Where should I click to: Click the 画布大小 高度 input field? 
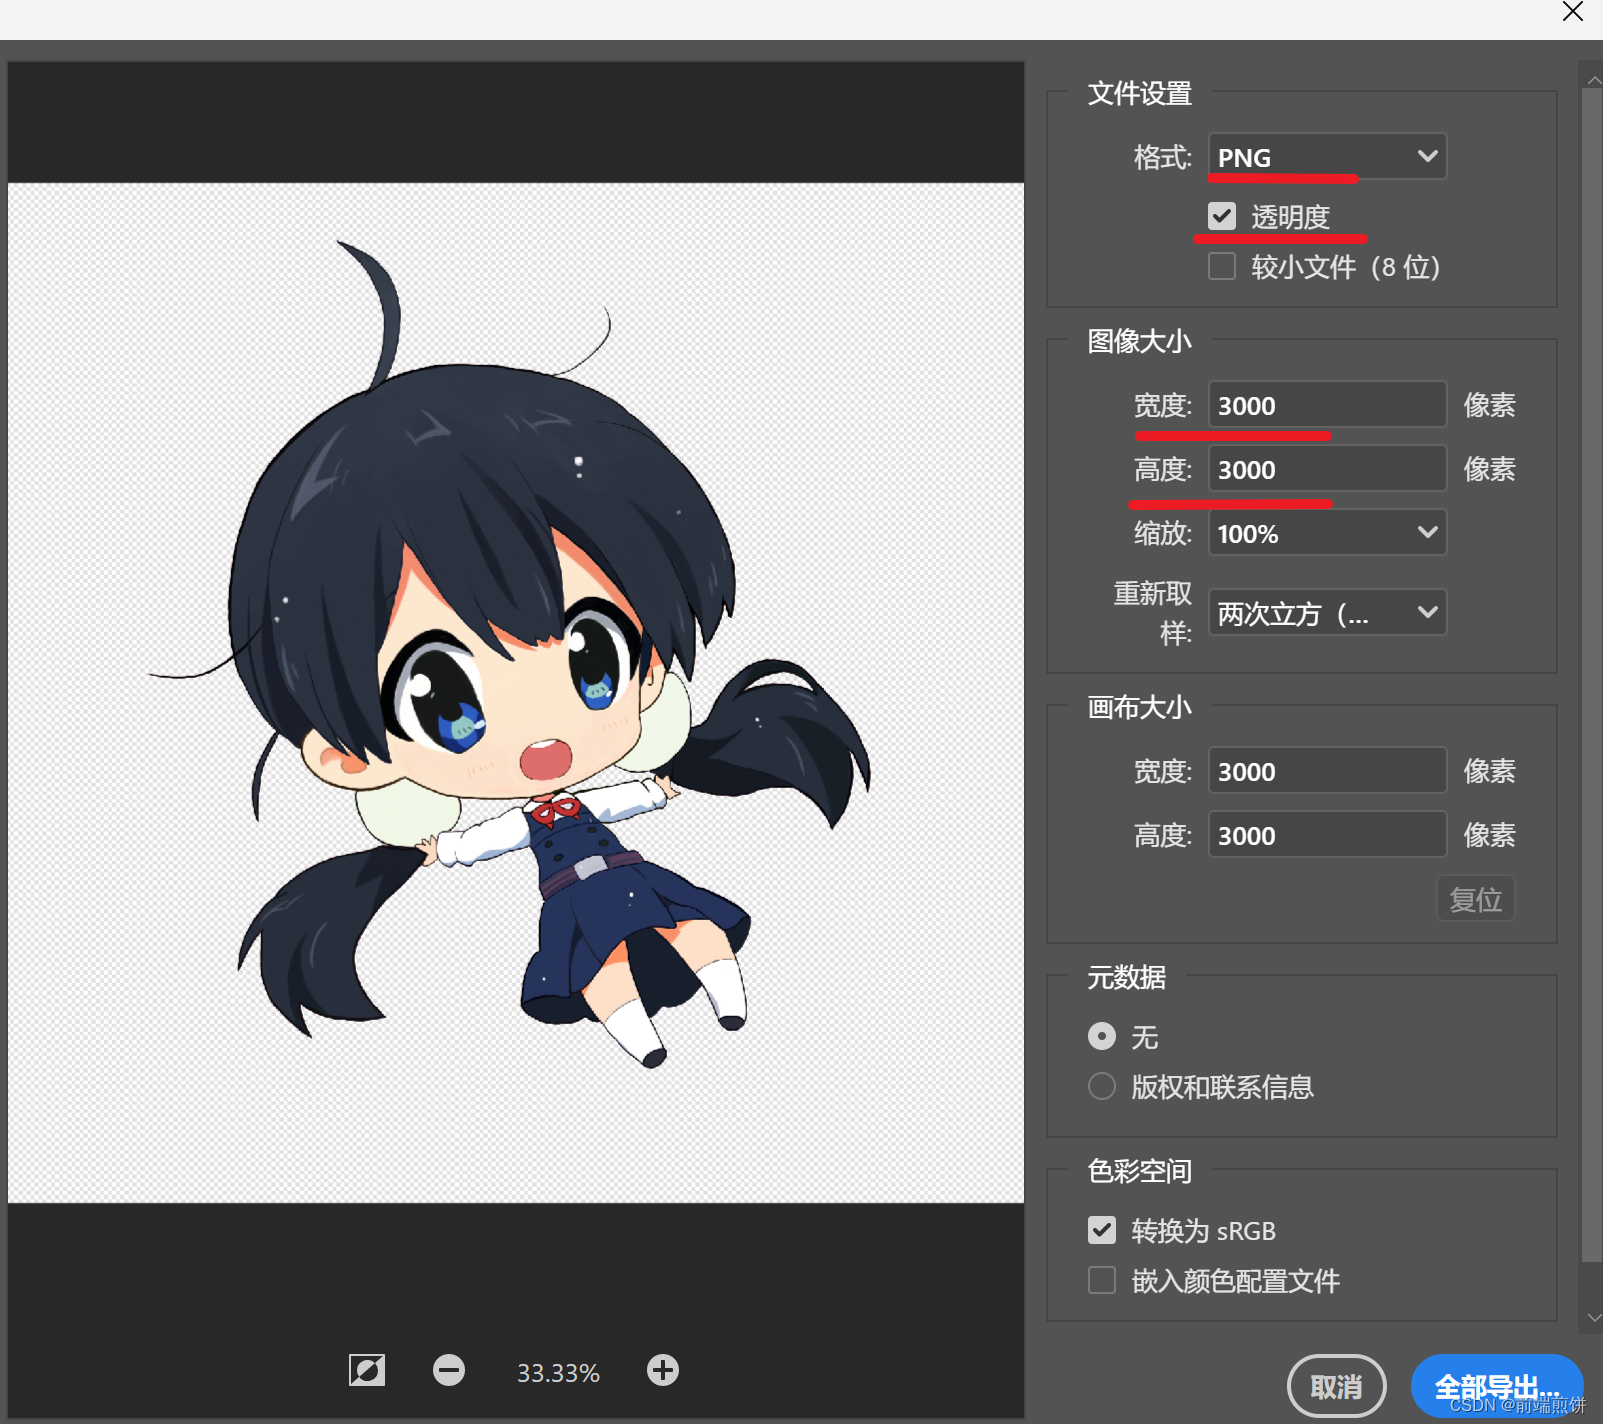point(1327,835)
